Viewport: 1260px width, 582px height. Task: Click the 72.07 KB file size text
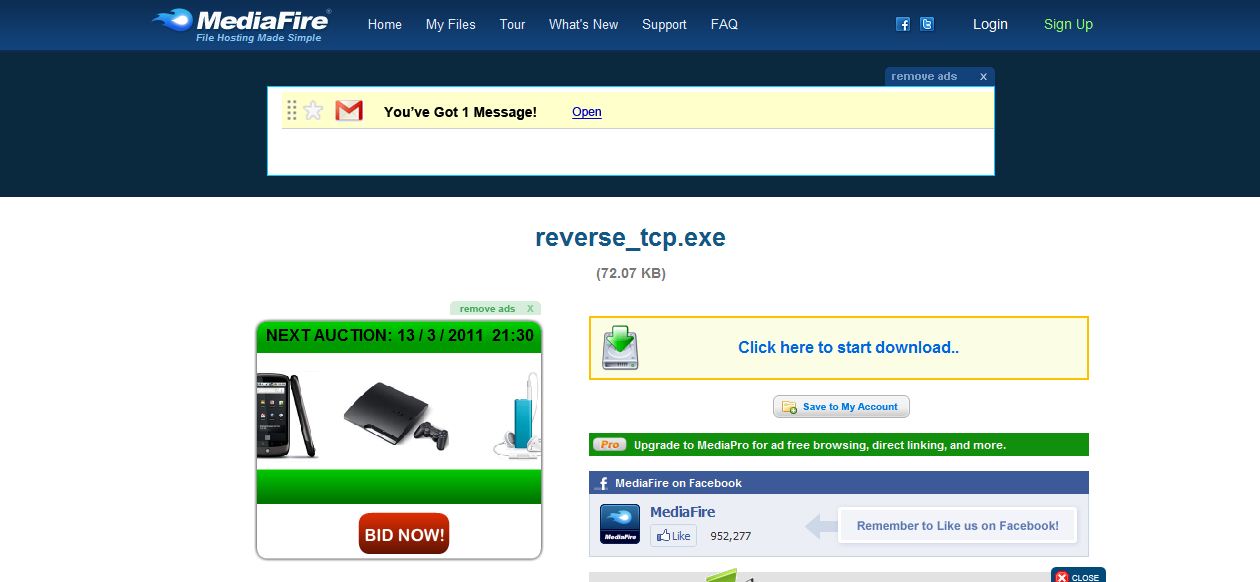tap(631, 273)
